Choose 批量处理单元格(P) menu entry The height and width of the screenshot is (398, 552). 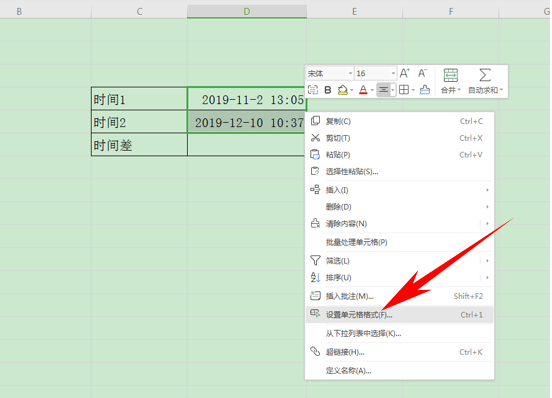coord(399,242)
